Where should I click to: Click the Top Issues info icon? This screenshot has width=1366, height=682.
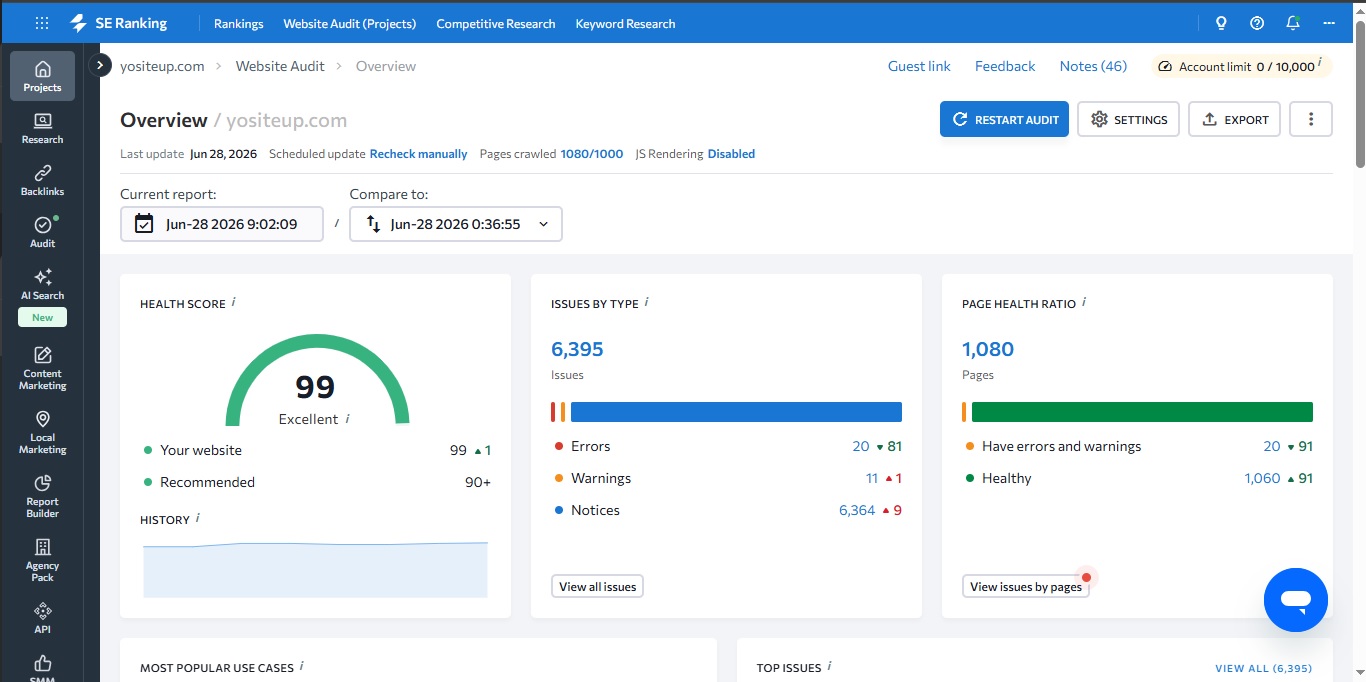[x=829, y=666]
